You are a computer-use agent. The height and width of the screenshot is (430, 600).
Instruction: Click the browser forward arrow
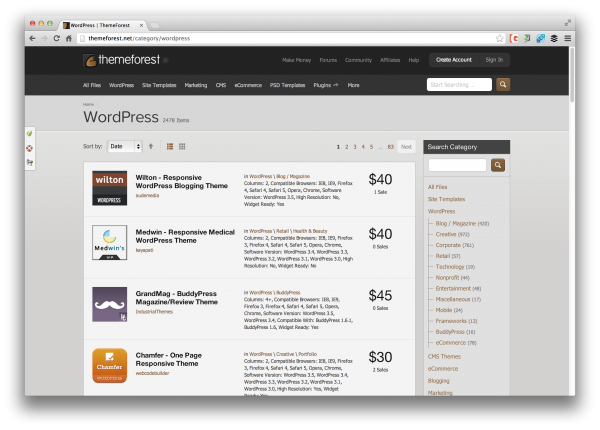click(44, 38)
